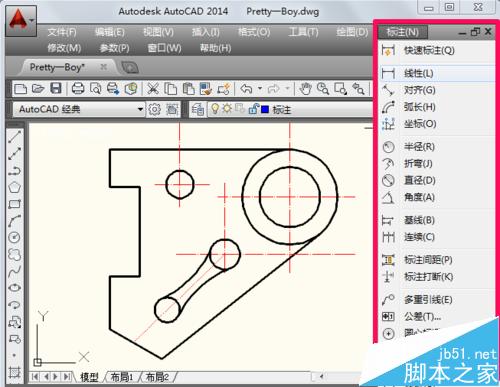Select the Rectangle draw tool
This screenshot has width=500, height=387.
tap(14, 204)
